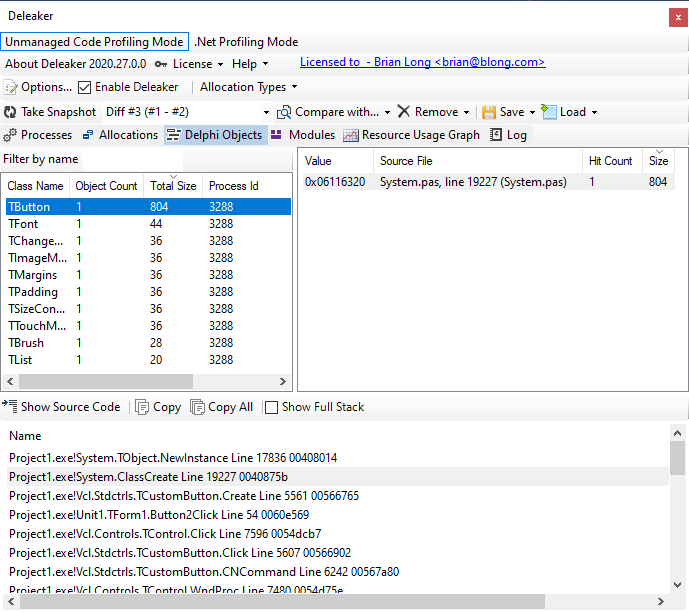Sort by Total Size column header

(173, 186)
